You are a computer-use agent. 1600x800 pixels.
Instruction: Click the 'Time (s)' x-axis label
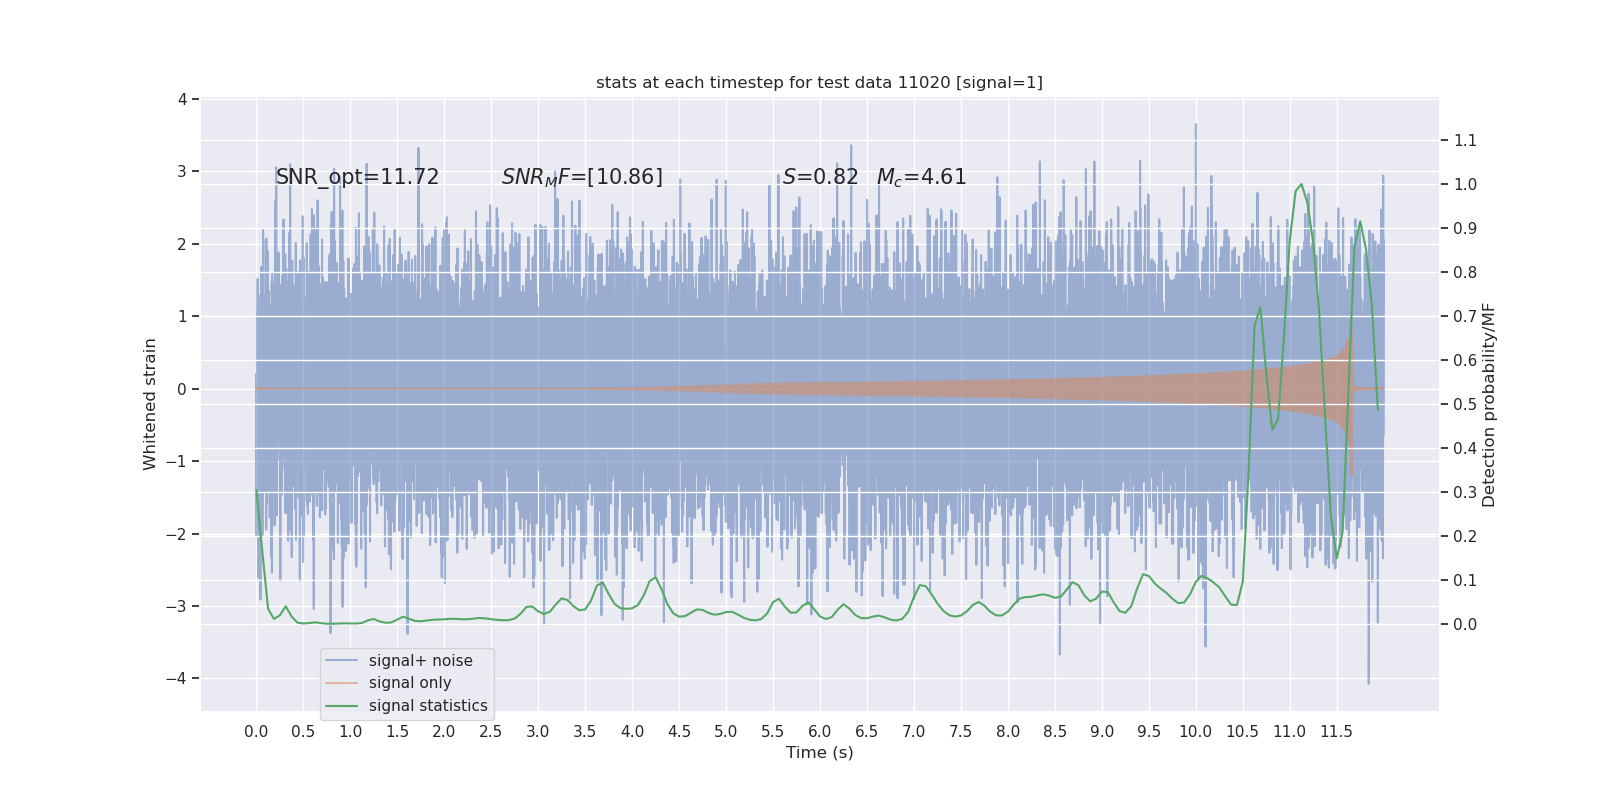point(819,752)
